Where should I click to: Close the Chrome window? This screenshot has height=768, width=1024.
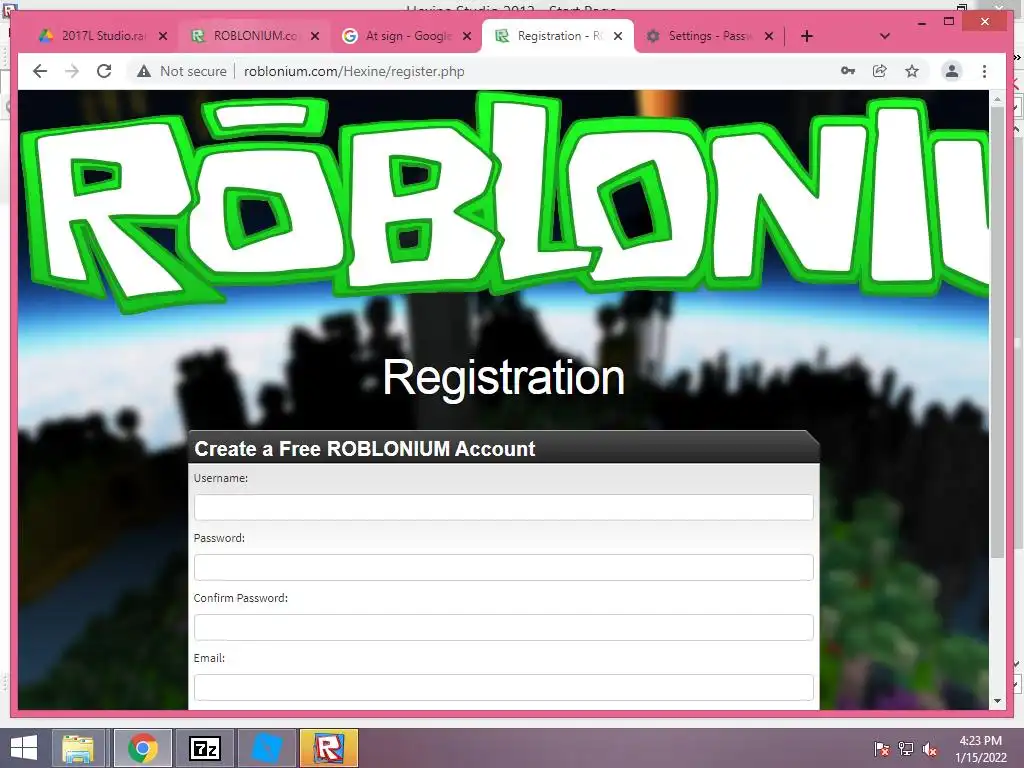click(x=985, y=22)
